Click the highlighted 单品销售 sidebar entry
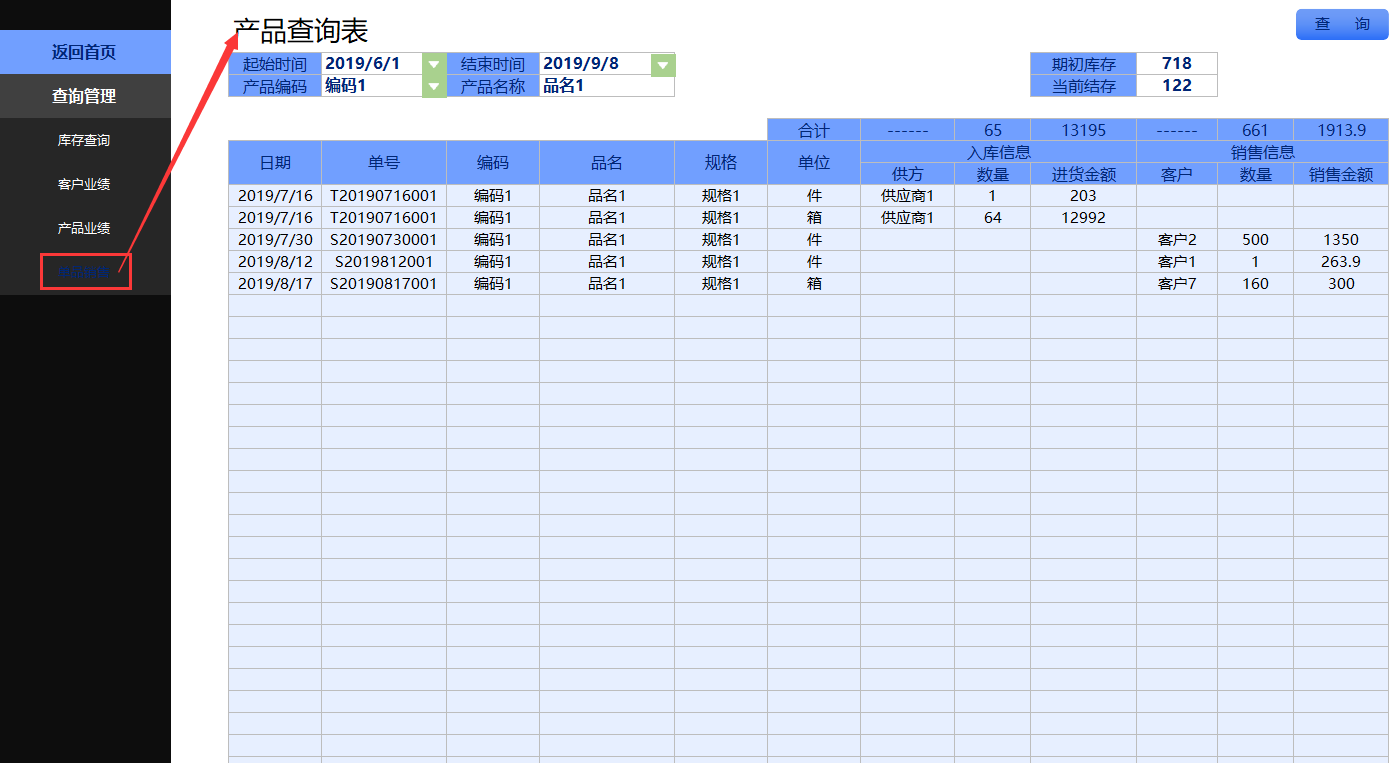Viewport: 1391px width, 763px height. click(x=85, y=271)
